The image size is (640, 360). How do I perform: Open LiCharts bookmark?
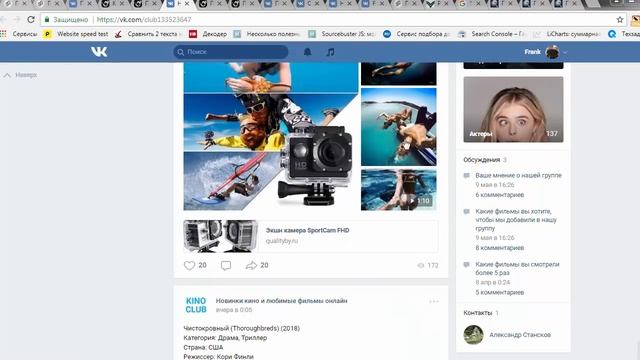(567, 34)
